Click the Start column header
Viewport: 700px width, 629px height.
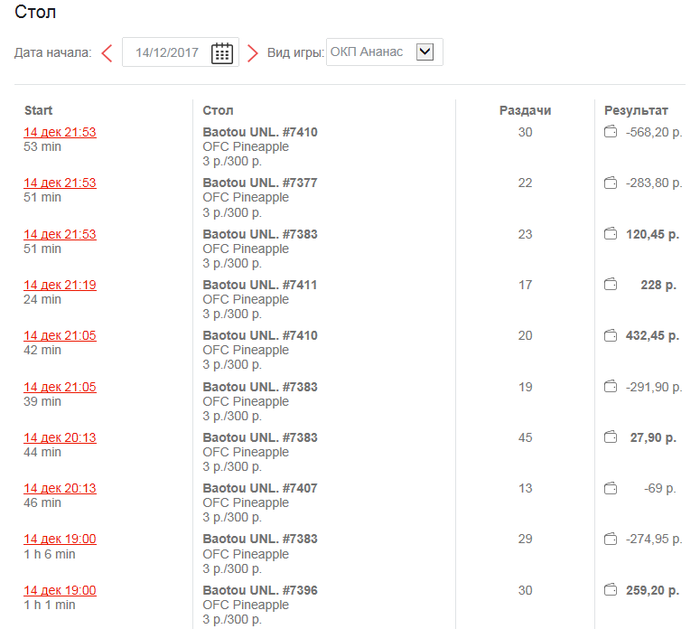click(38, 111)
